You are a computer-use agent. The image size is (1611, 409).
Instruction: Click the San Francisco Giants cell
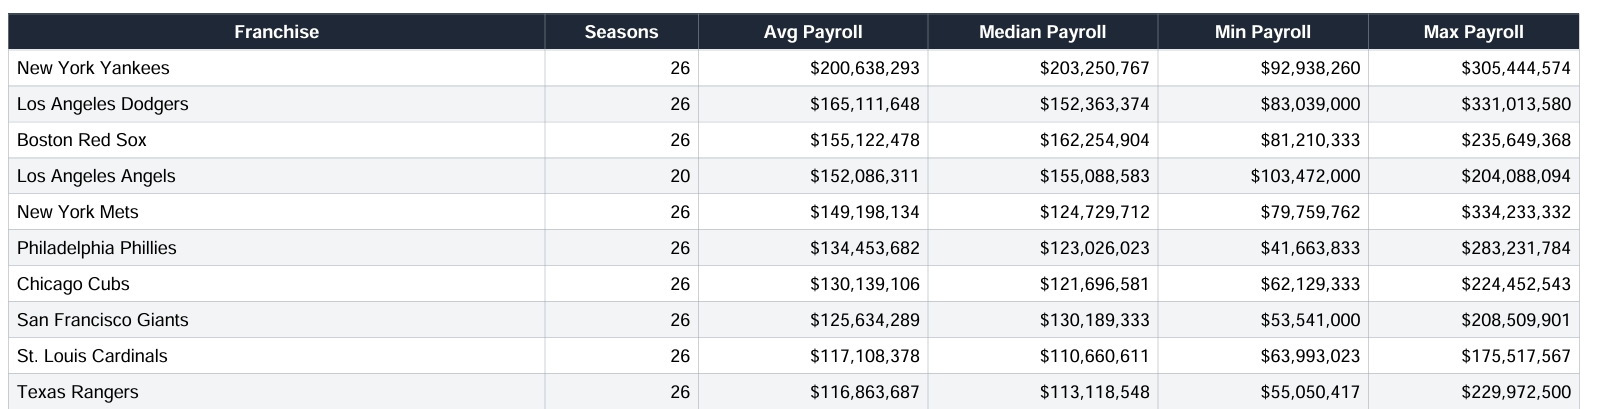[x=103, y=320]
